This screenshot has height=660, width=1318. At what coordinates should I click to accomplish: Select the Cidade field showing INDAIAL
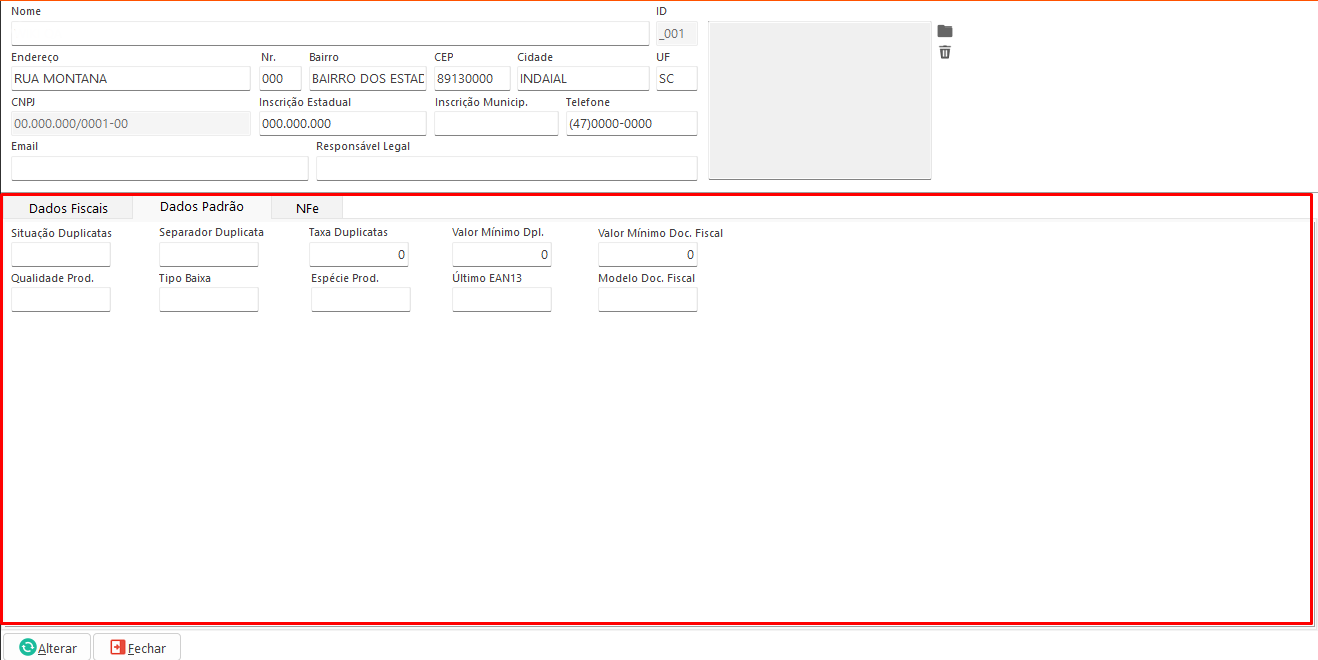[582, 79]
